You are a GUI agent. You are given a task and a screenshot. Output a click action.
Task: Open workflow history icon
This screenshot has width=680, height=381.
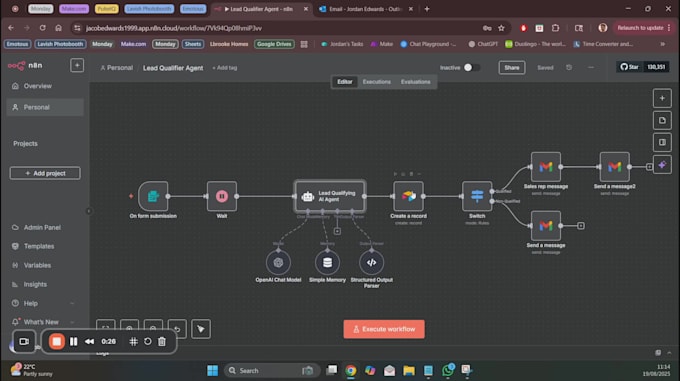tap(569, 68)
